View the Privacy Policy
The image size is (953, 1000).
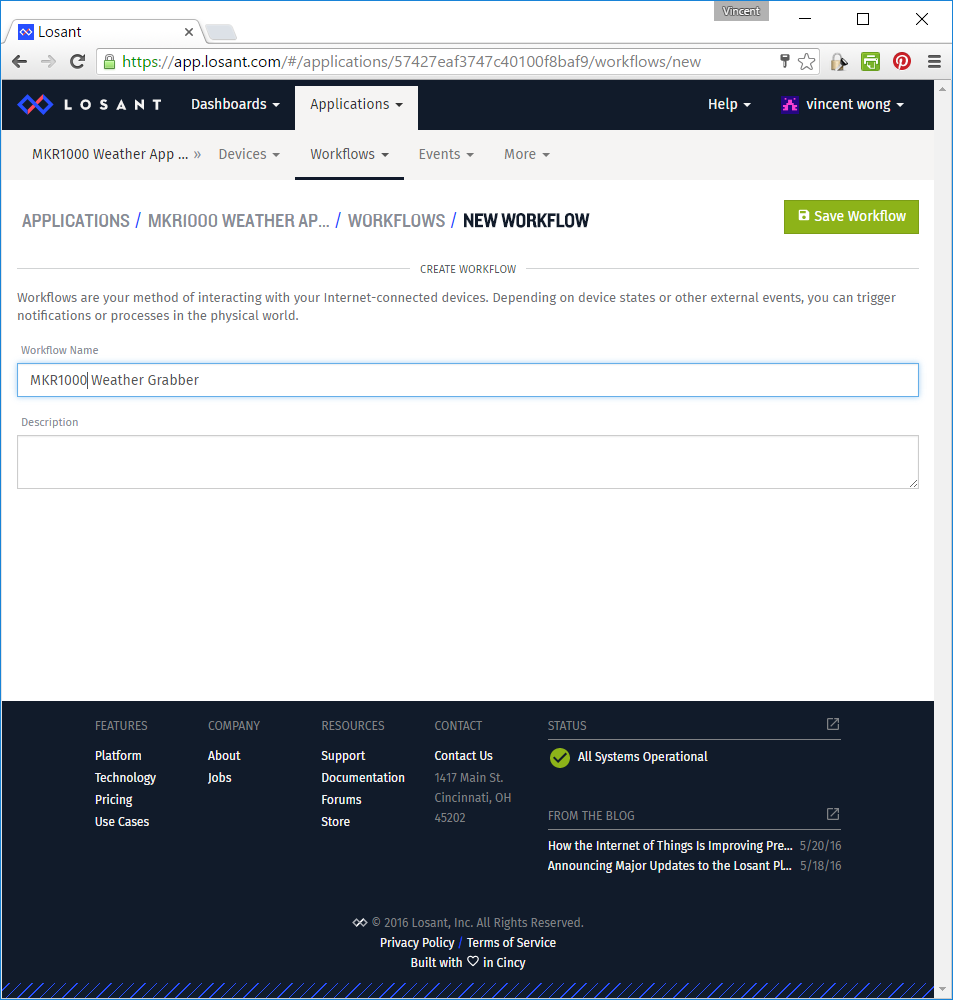pos(417,942)
